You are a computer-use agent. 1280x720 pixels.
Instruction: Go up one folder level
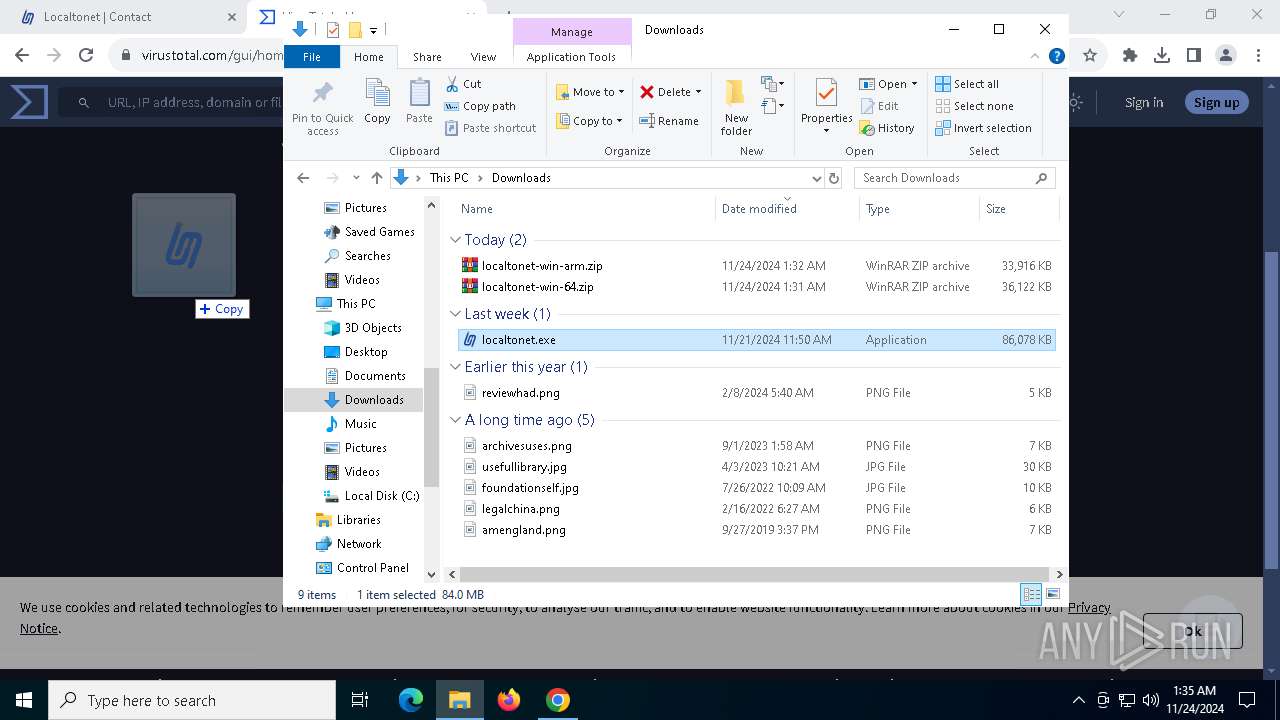tap(376, 178)
